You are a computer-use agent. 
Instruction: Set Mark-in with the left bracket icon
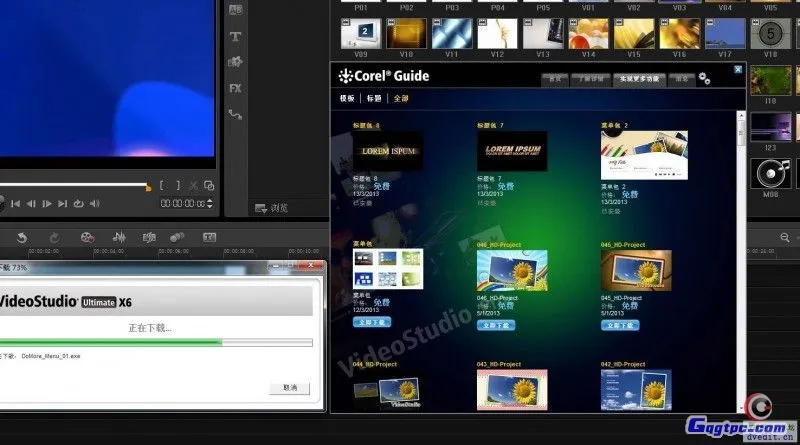162,186
